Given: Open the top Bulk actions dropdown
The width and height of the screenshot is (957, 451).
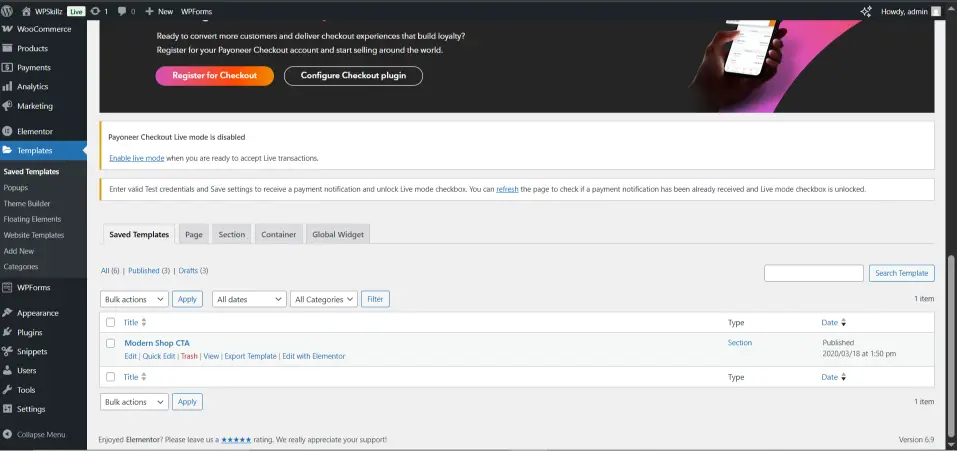Looking at the screenshot, I should pyautogui.click(x=134, y=299).
